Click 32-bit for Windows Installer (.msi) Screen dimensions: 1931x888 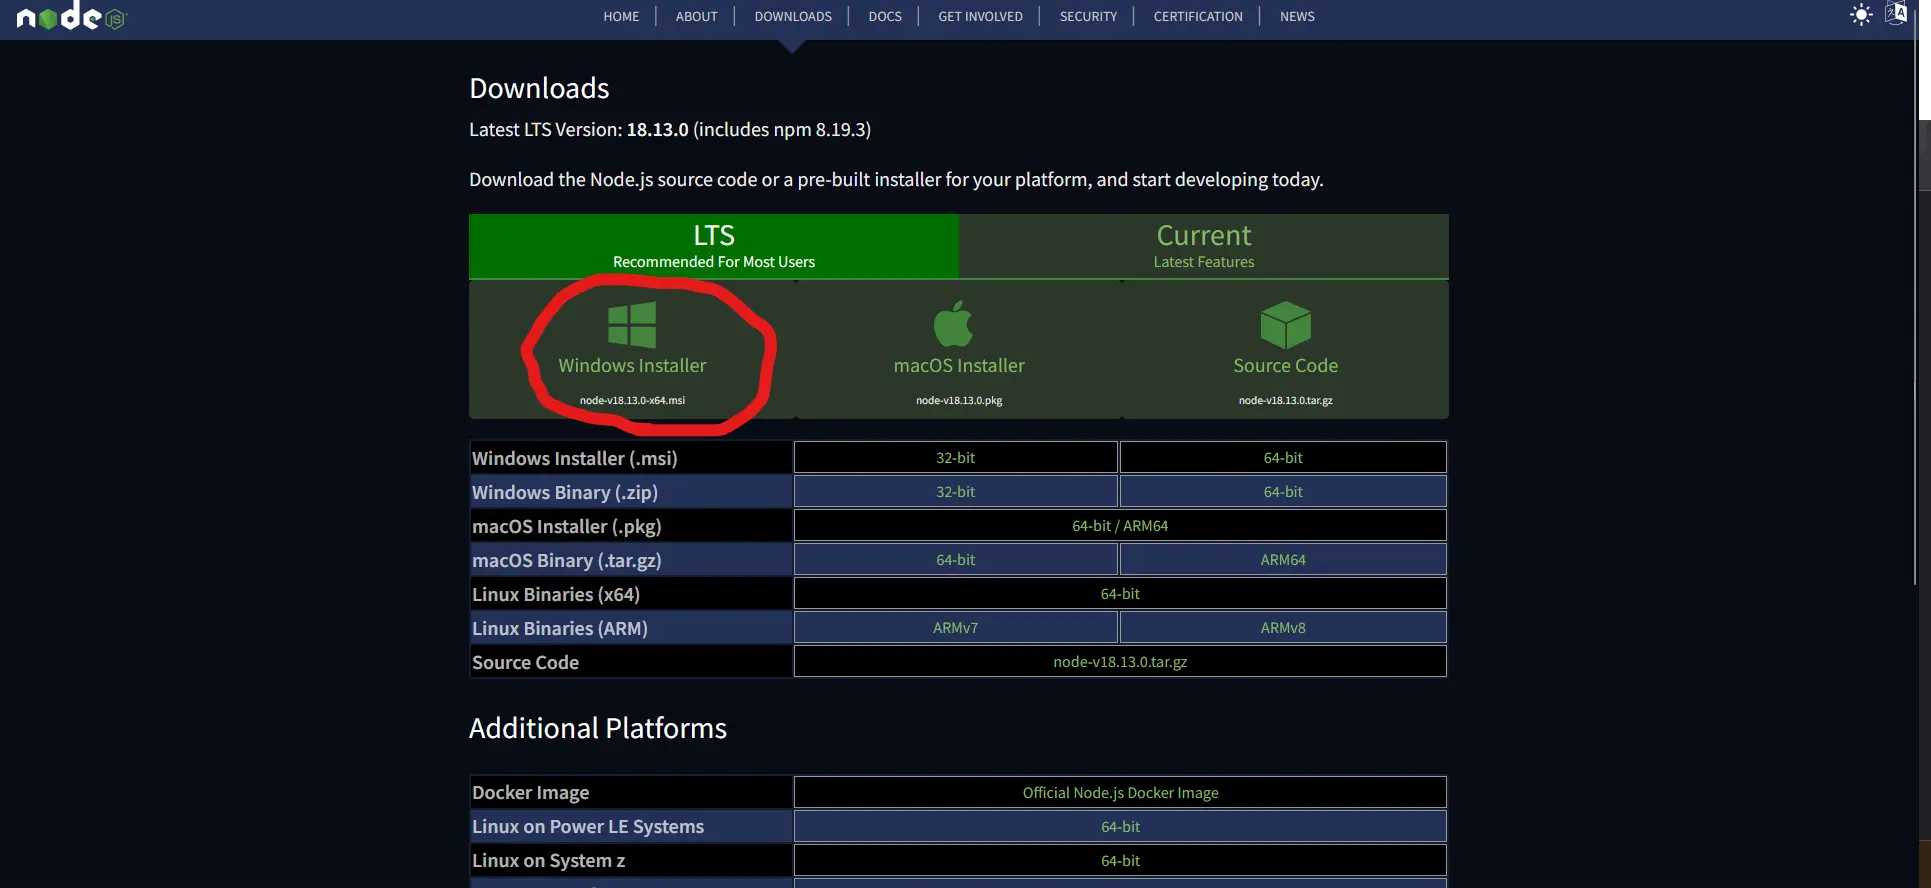(x=955, y=457)
